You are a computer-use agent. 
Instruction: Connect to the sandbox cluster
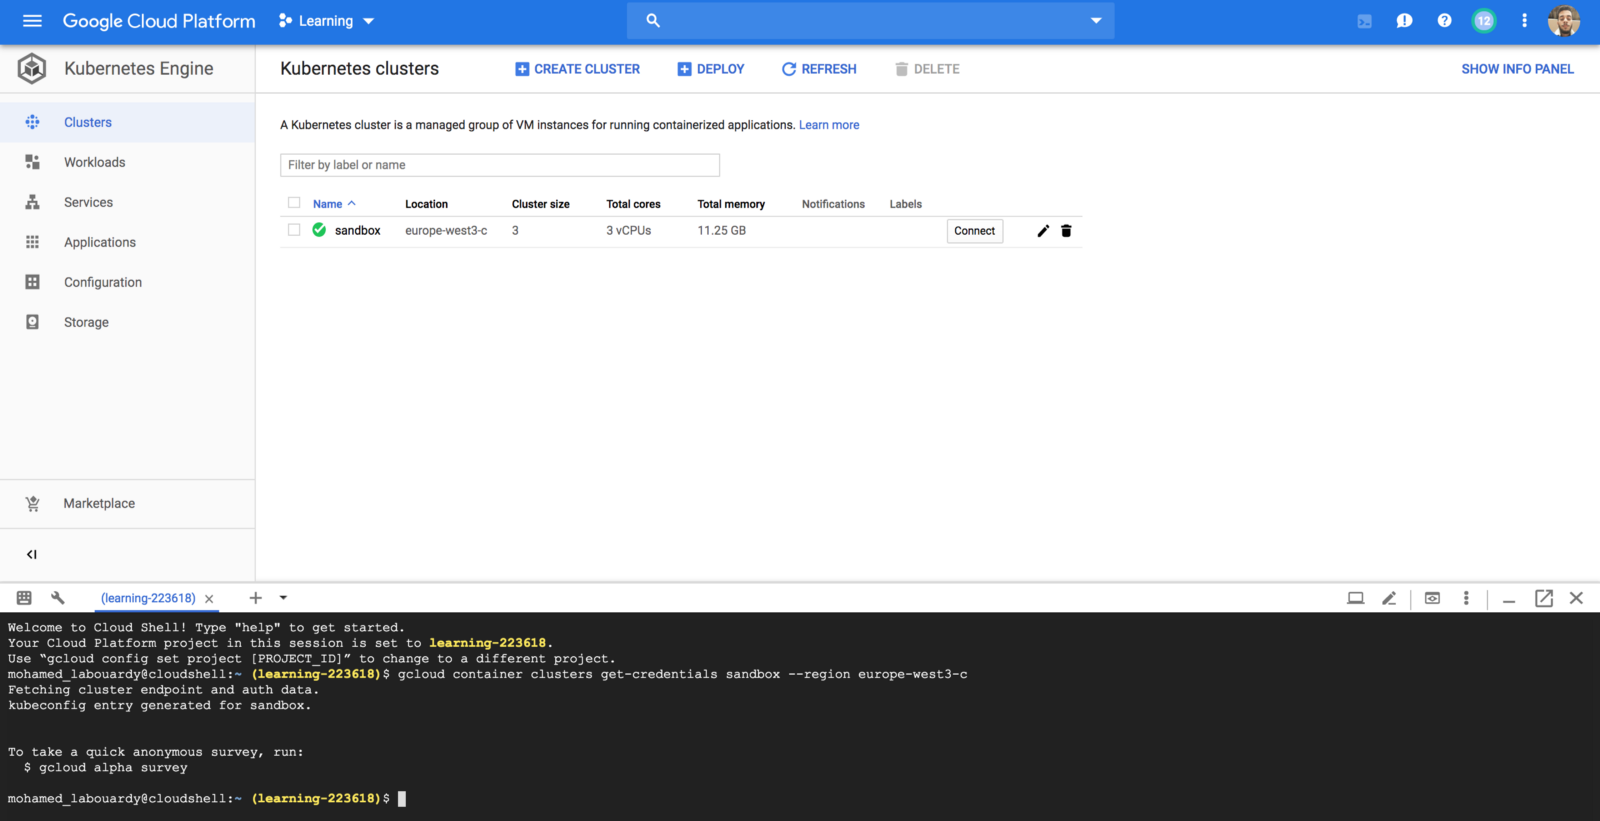click(x=975, y=231)
